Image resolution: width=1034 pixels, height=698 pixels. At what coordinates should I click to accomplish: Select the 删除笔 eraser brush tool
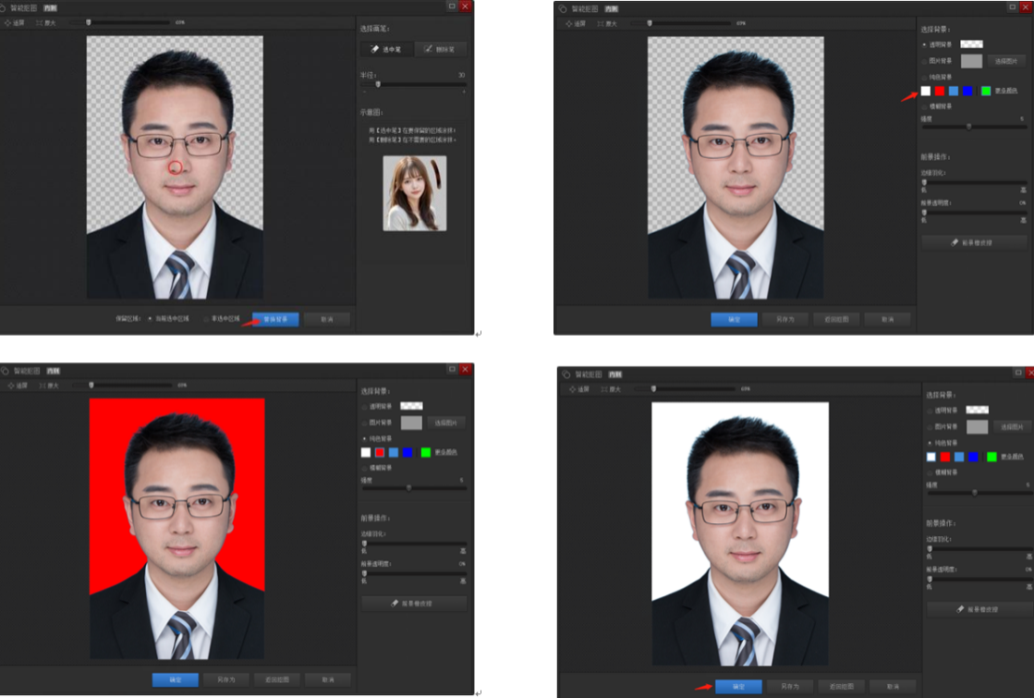point(440,48)
